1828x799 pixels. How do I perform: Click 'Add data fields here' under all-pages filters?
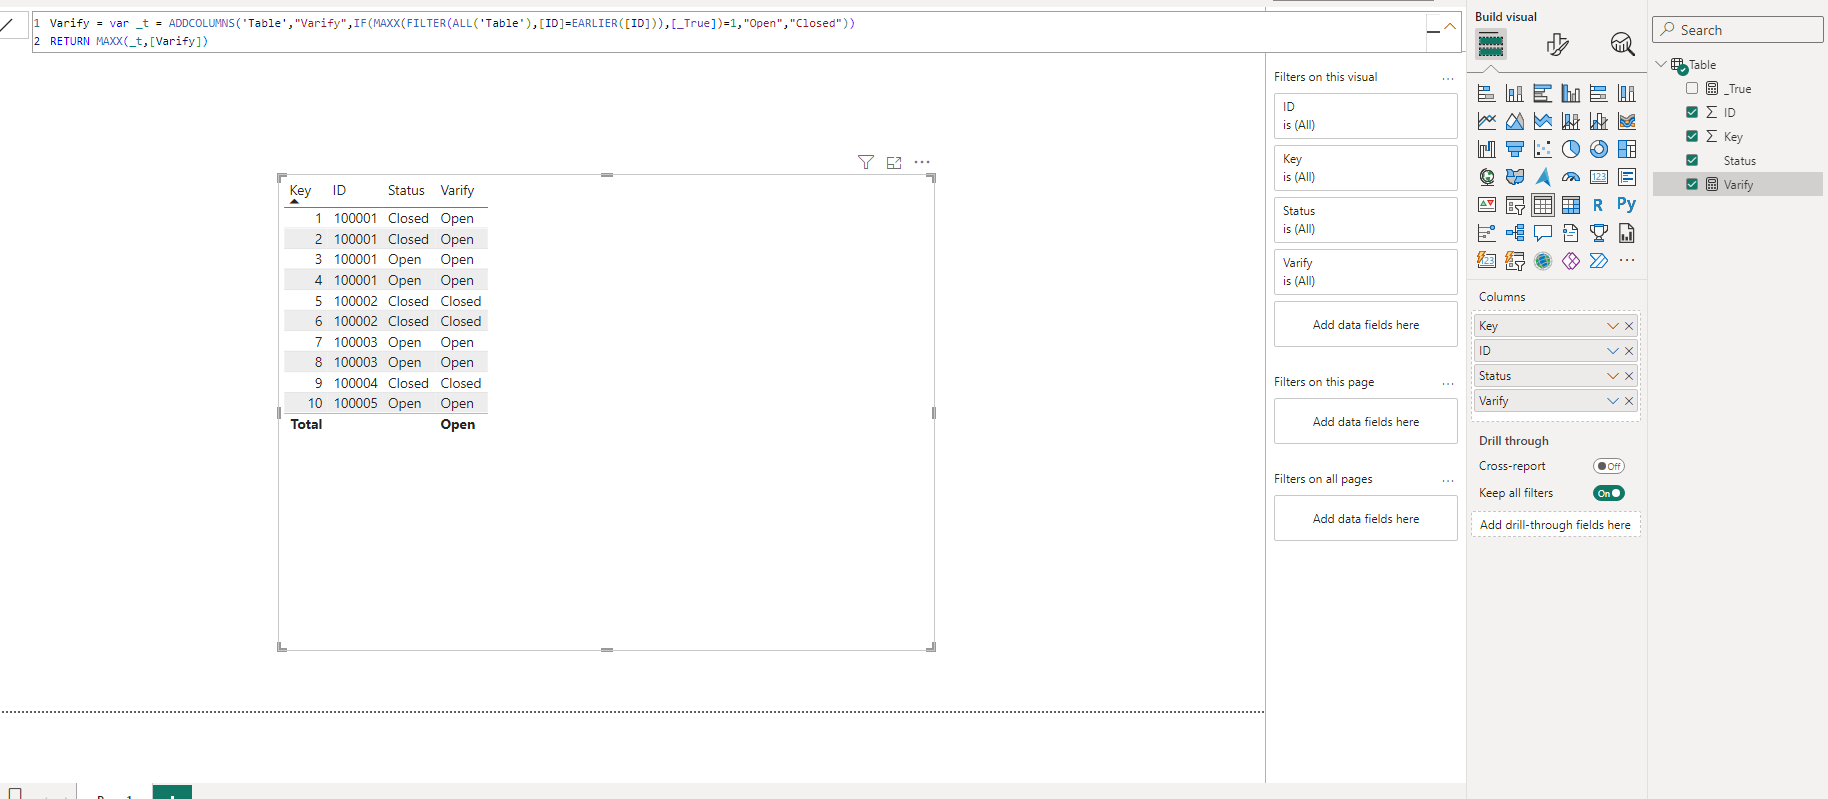pos(1365,519)
